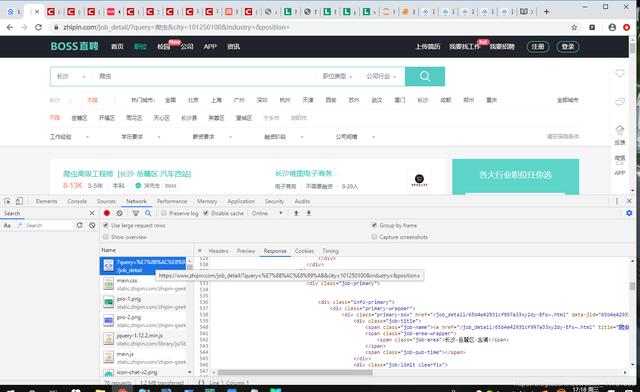
Task: Click the teal magnifier search button
Action: pyautogui.click(x=425, y=76)
